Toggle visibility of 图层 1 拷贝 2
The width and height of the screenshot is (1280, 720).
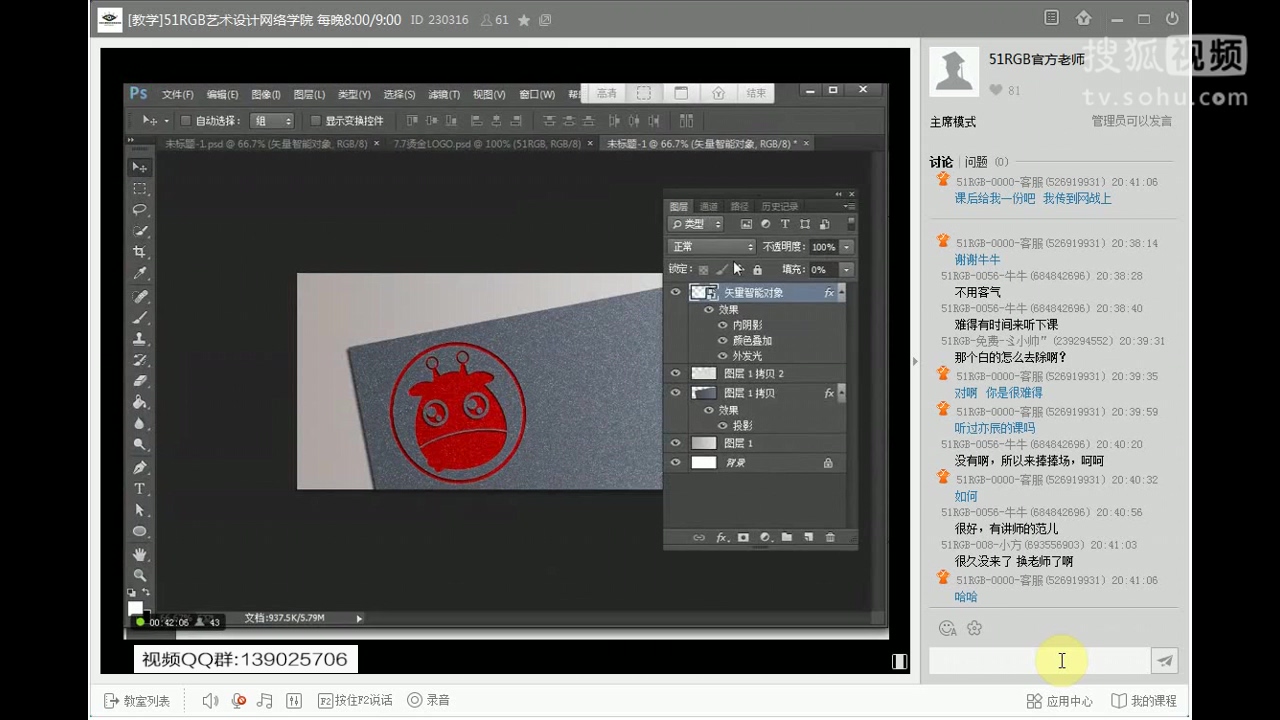(677, 373)
